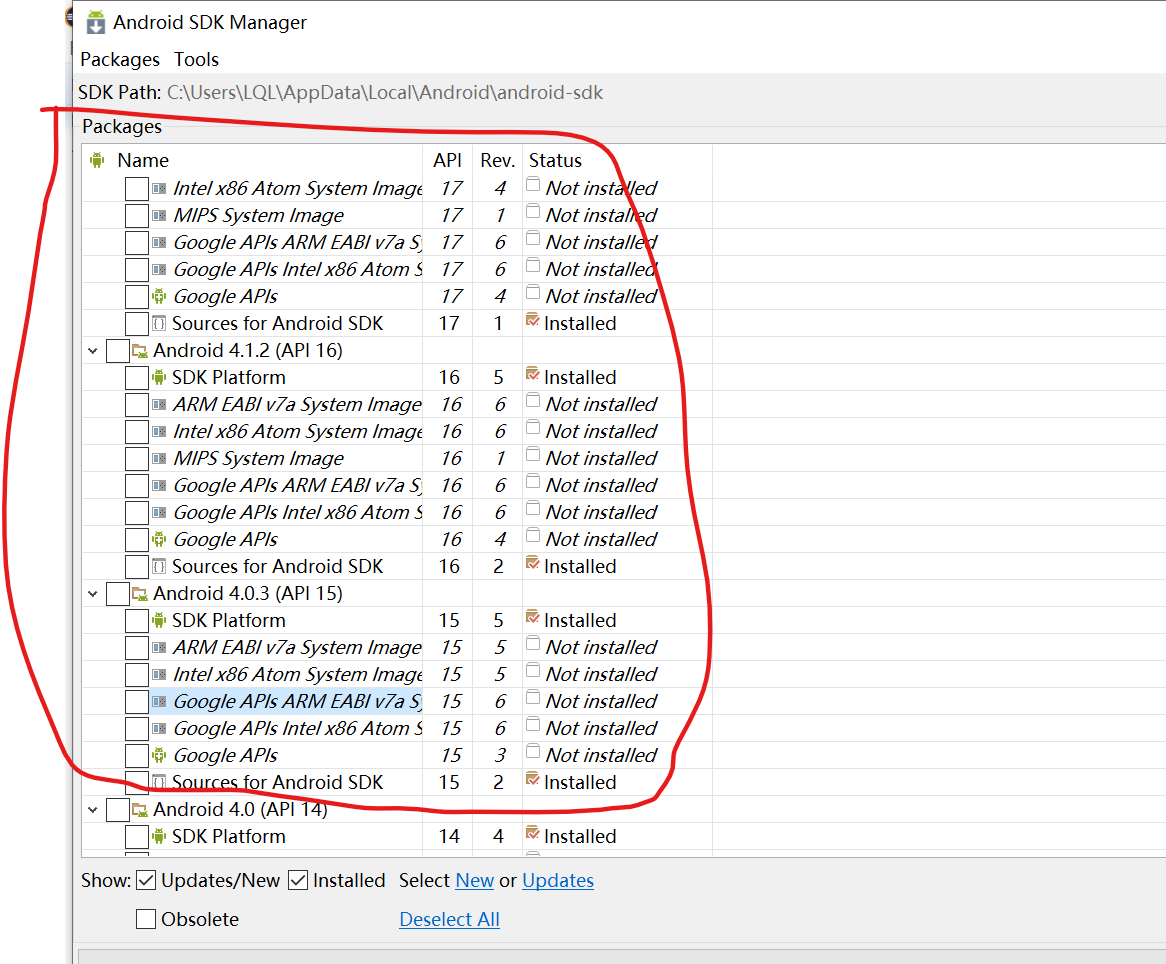
Task: Click Not installed status of Google APIs API 16
Action: tap(601, 539)
